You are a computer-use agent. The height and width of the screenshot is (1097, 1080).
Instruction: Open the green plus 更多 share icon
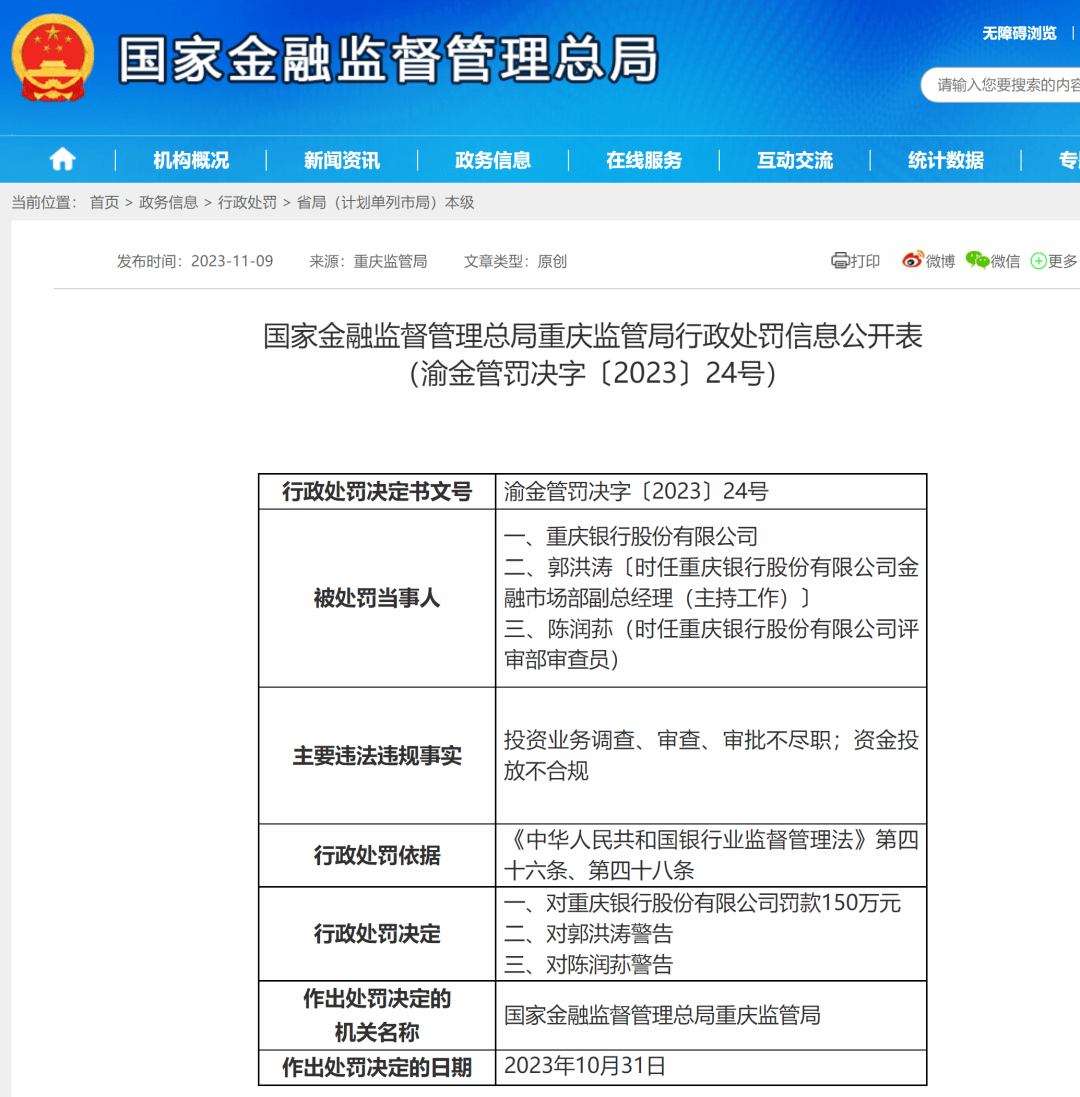click(1039, 261)
